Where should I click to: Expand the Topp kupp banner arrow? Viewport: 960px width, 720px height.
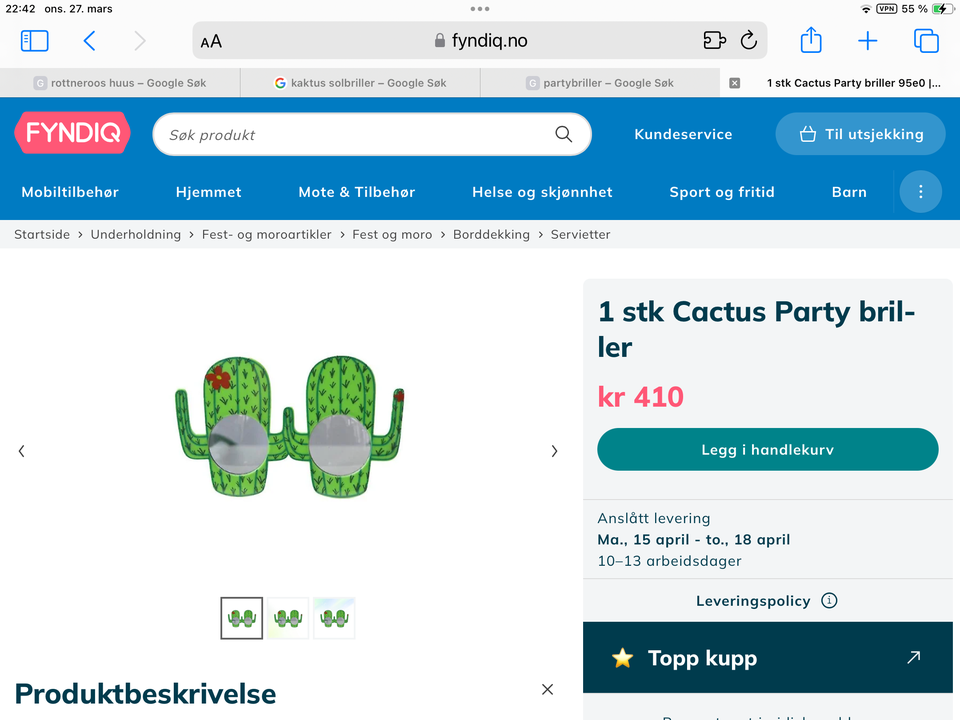pos(913,658)
